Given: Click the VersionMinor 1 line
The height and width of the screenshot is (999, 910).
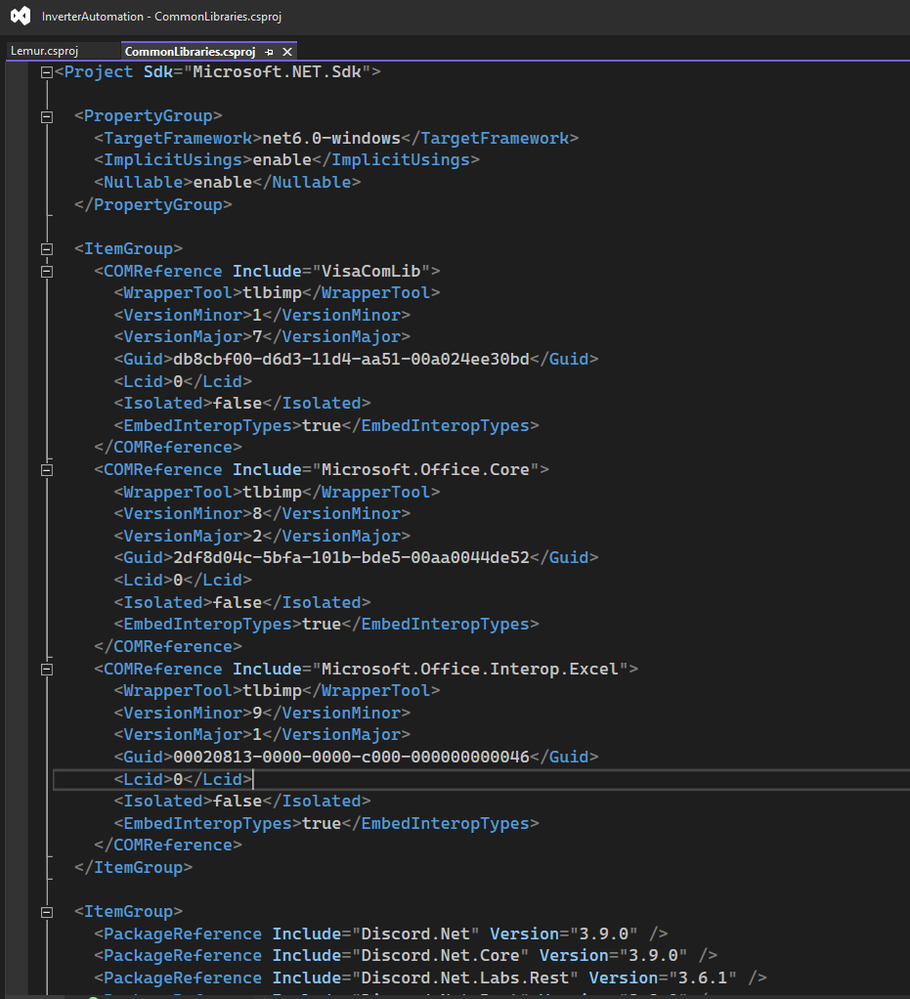Looking at the screenshot, I should pos(262,315).
